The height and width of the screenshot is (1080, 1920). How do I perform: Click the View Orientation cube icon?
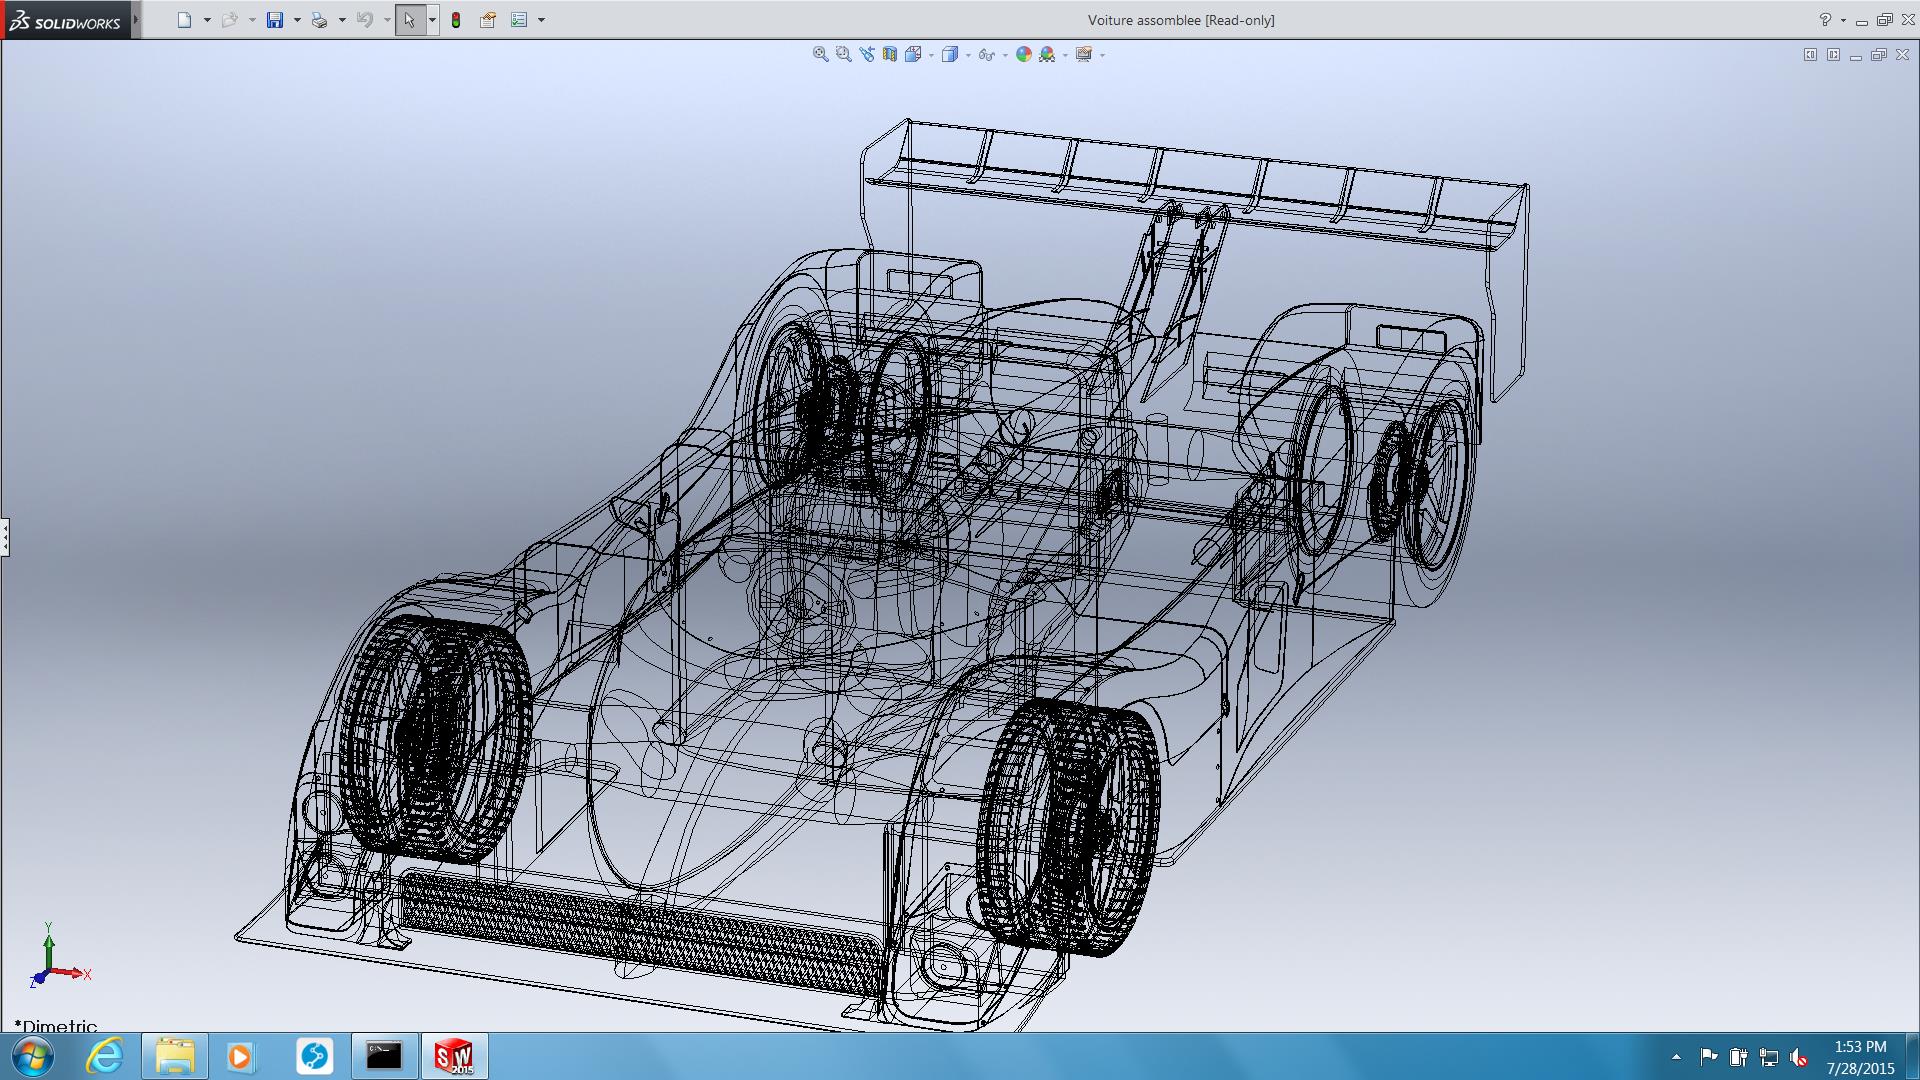(912, 55)
